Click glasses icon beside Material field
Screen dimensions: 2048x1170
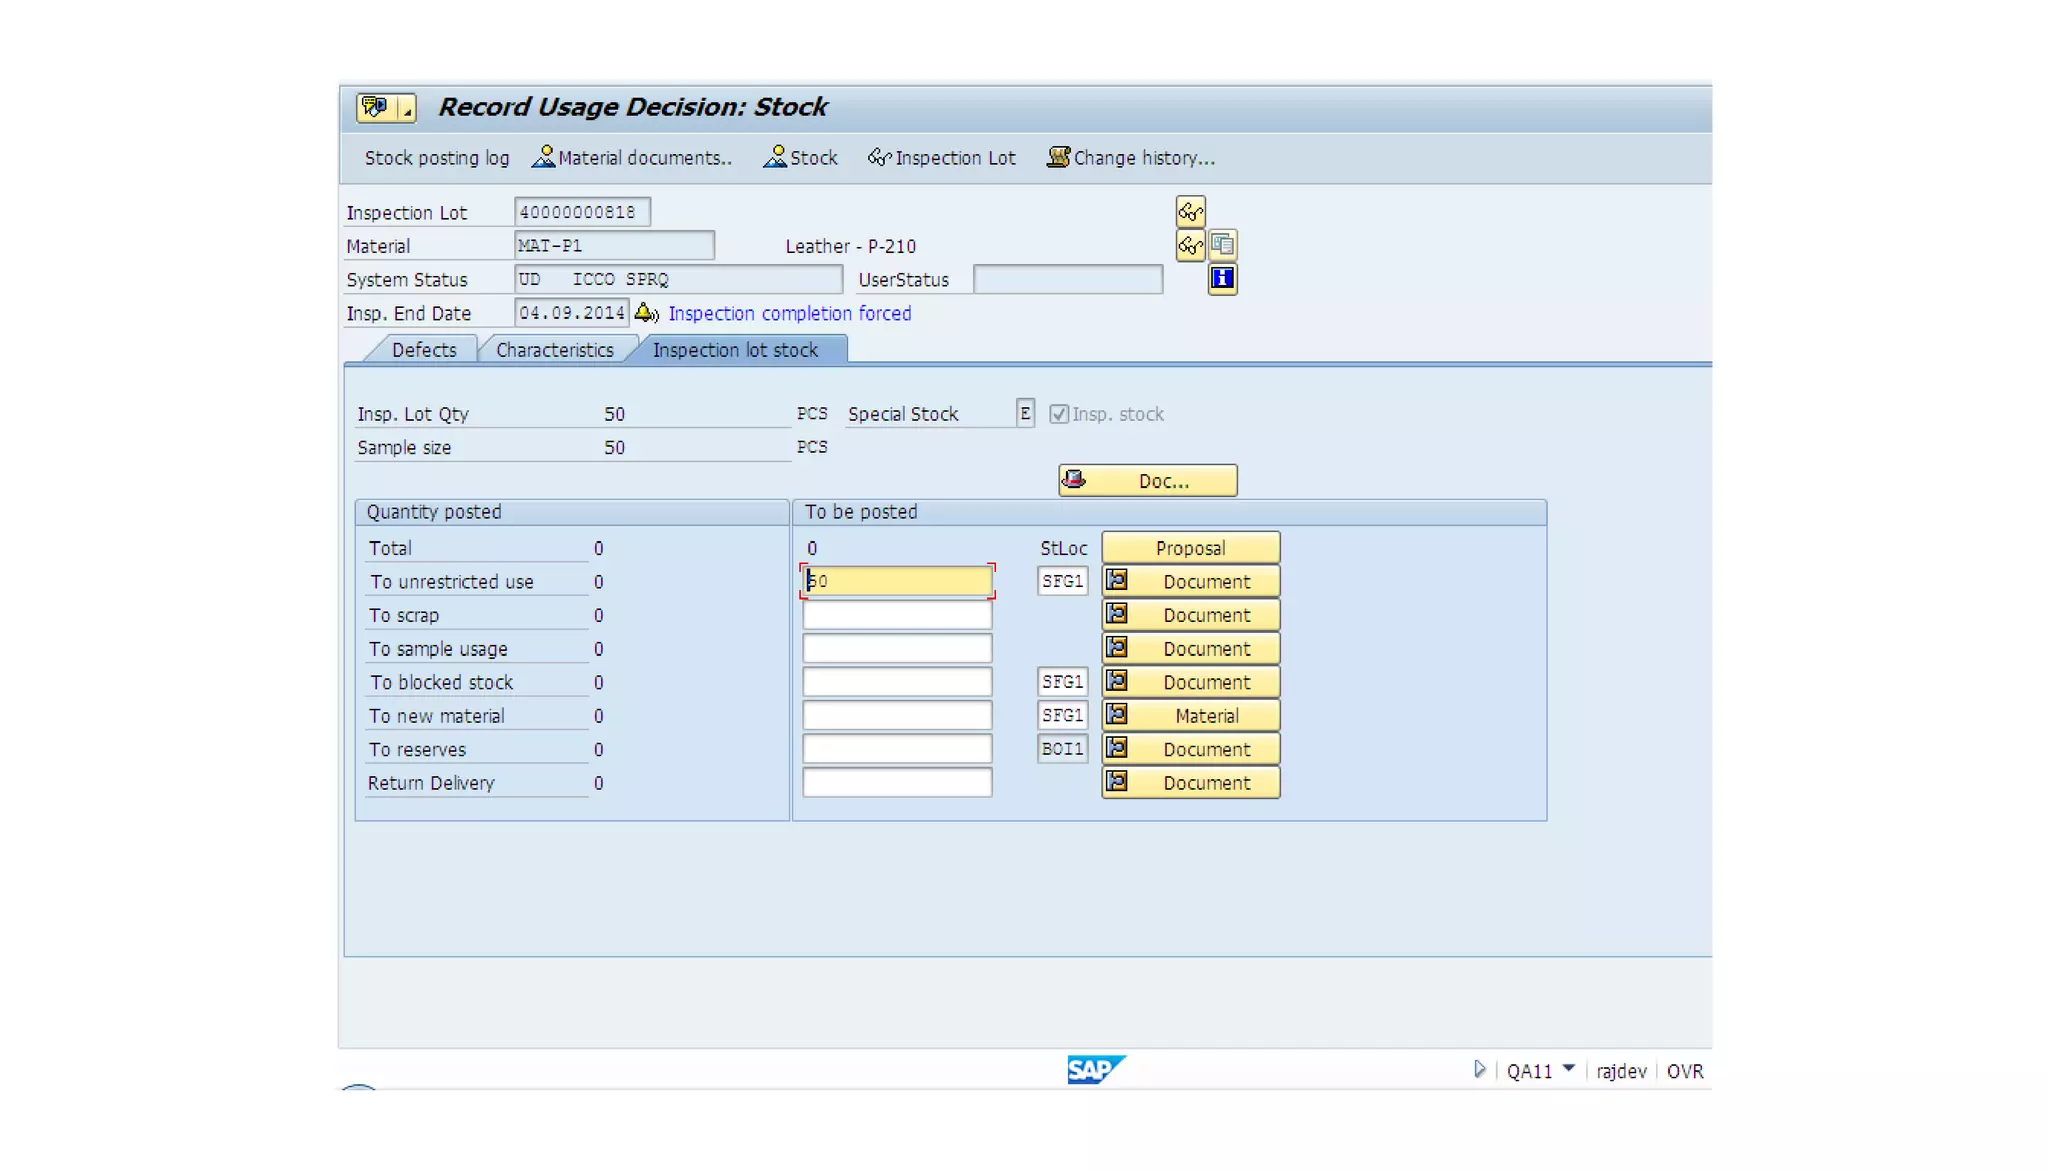[x=1190, y=245]
